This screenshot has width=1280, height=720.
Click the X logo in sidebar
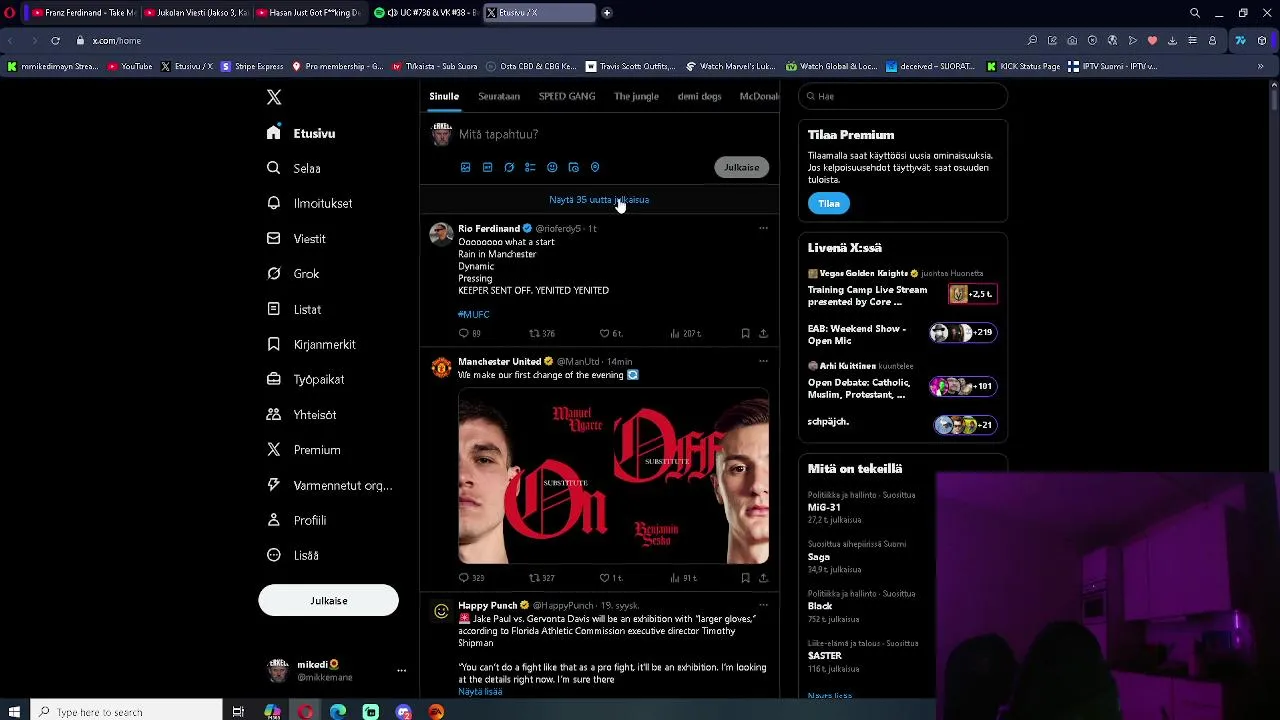tap(274, 97)
